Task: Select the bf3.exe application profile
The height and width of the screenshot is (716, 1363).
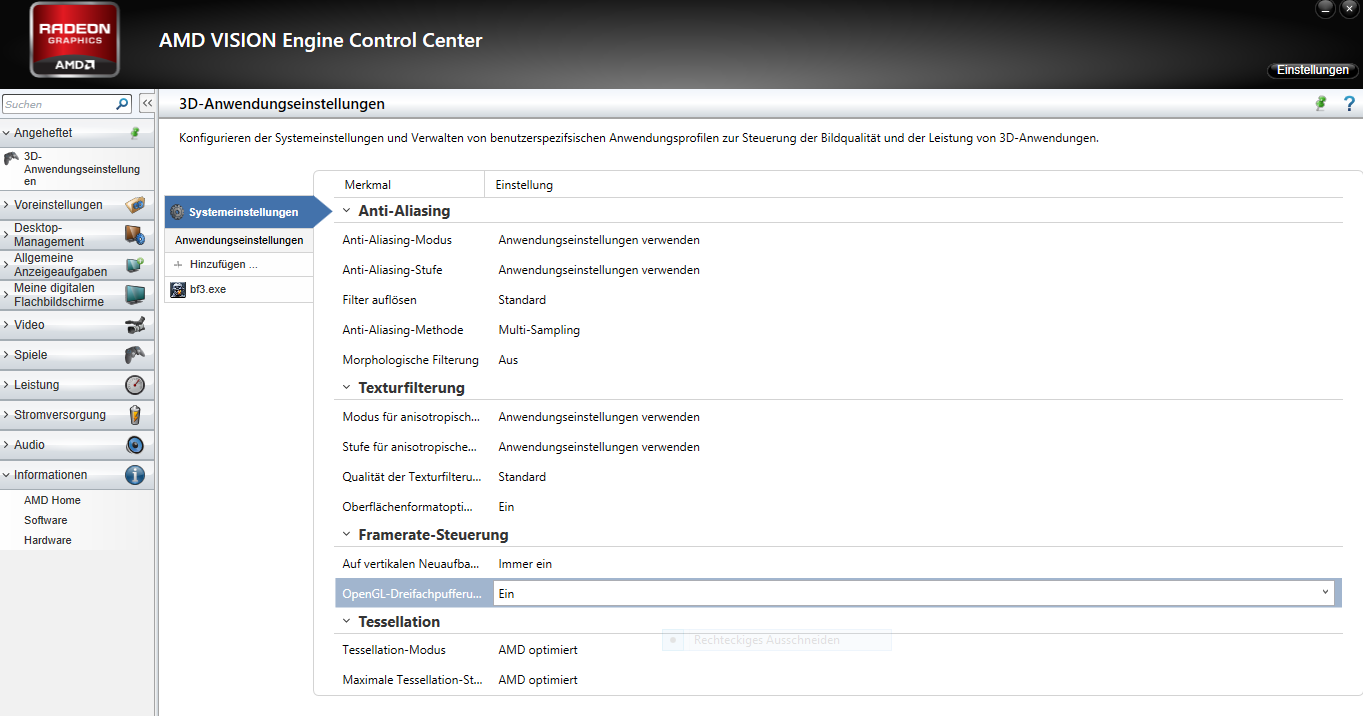Action: point(239,289)
